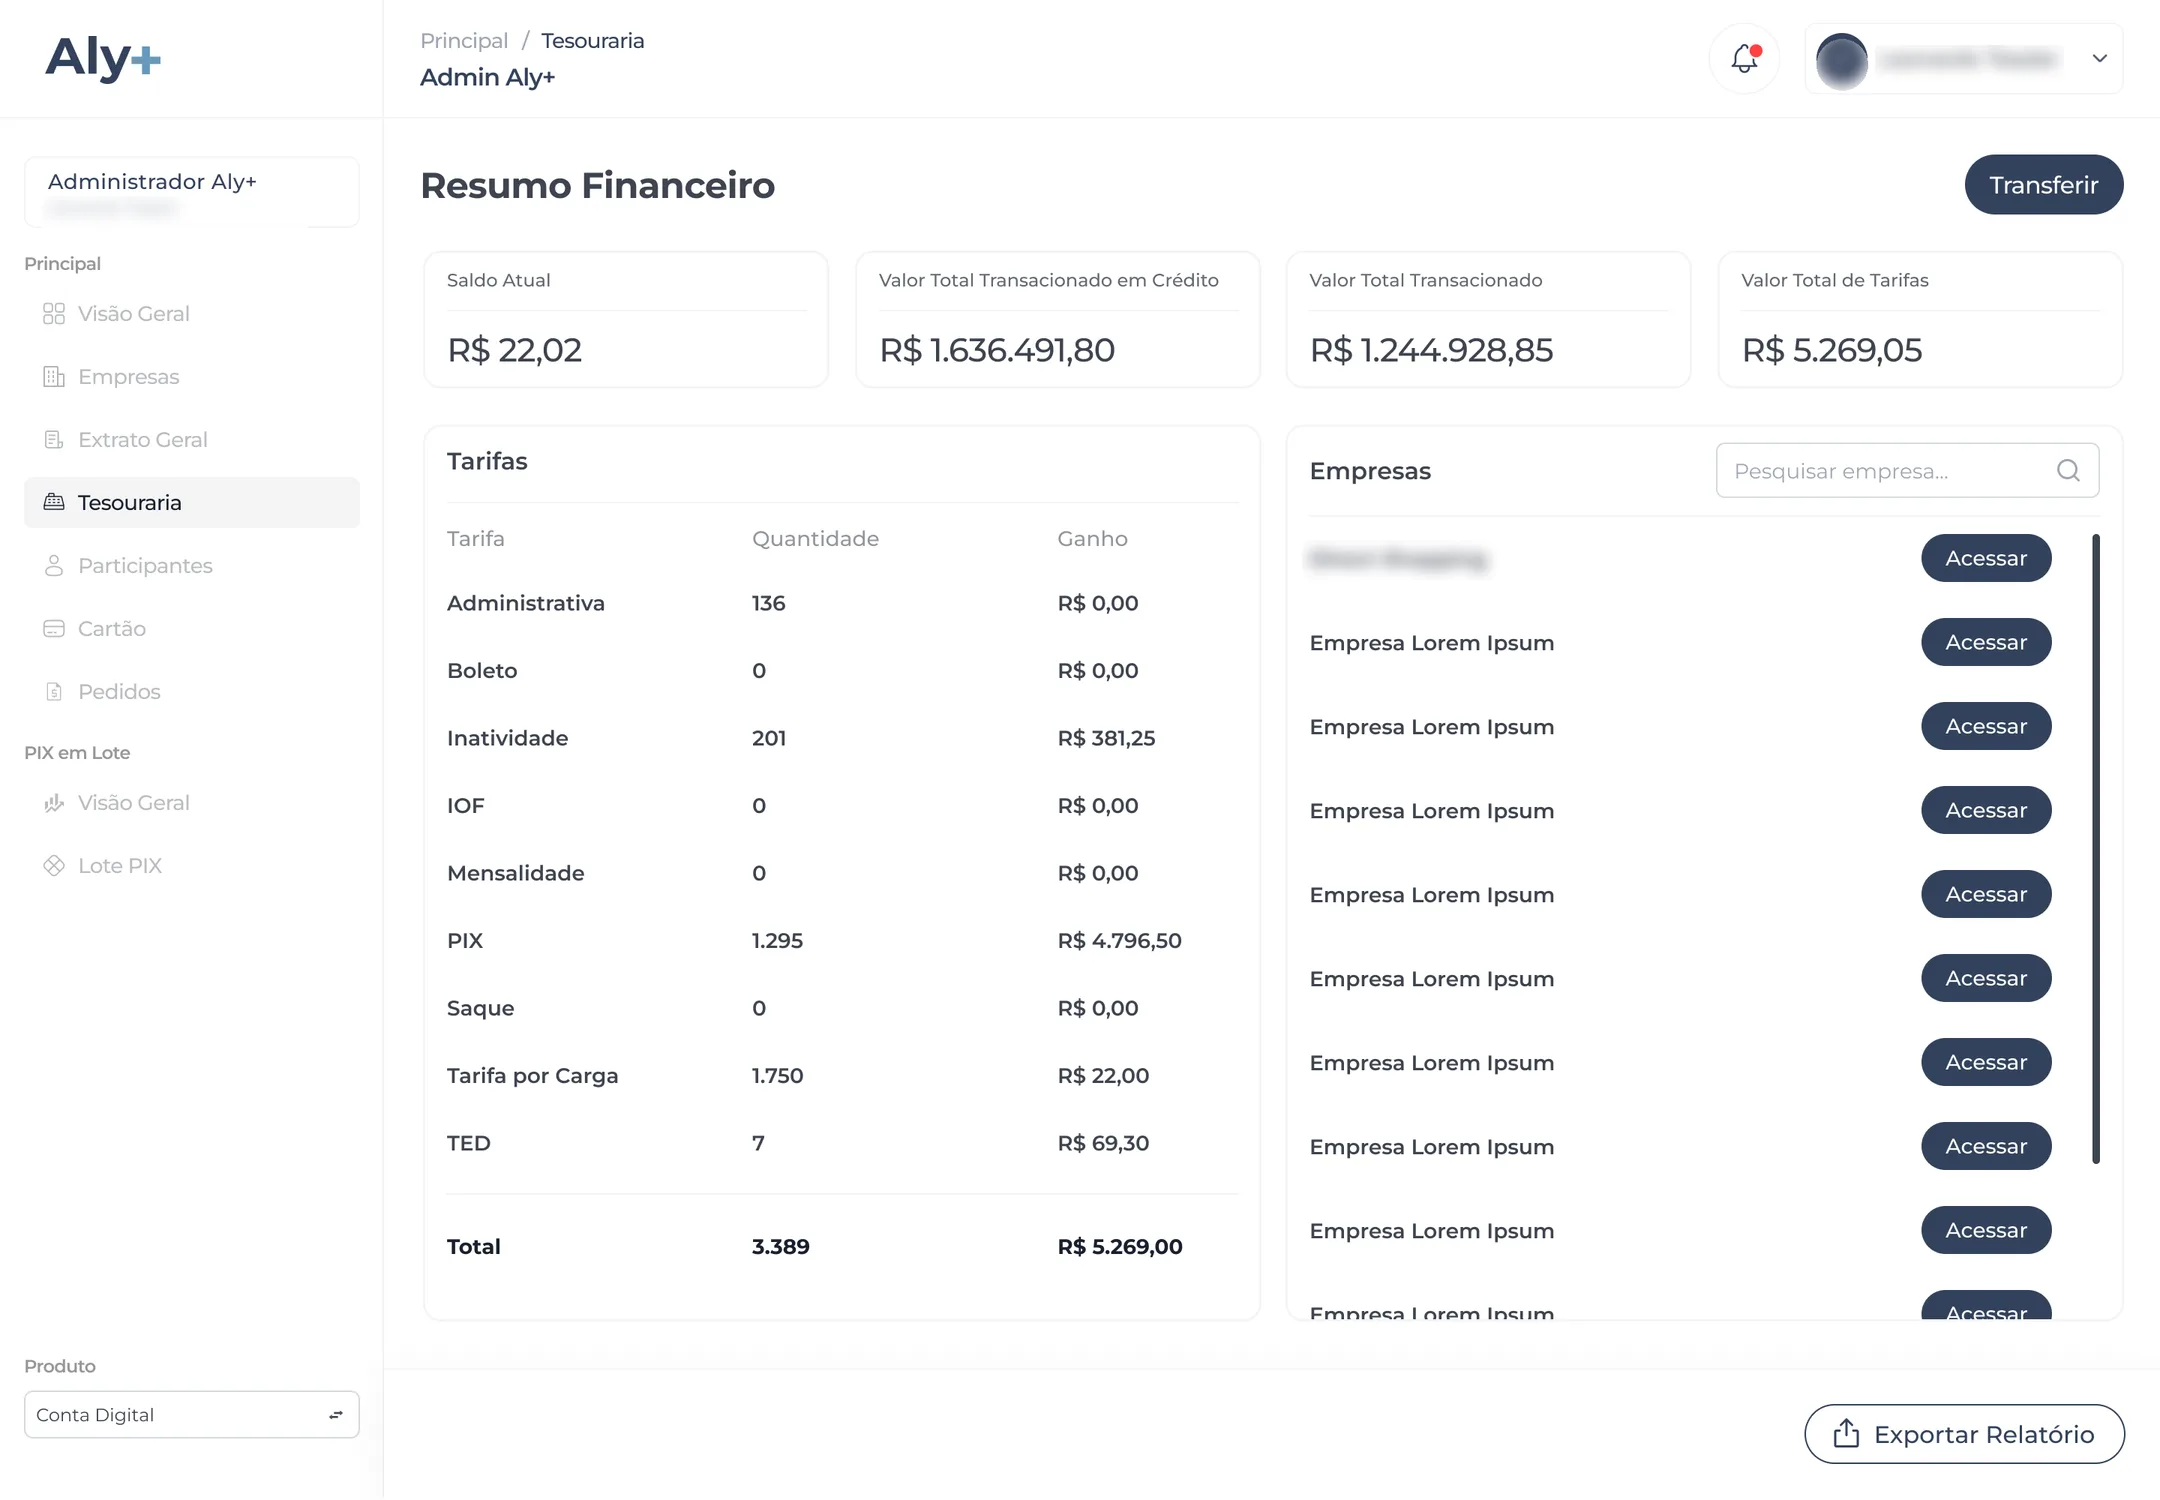Click the Administrativa quantity 136
Viewport: 2160px width, 1500px height.
coord(768,603)
